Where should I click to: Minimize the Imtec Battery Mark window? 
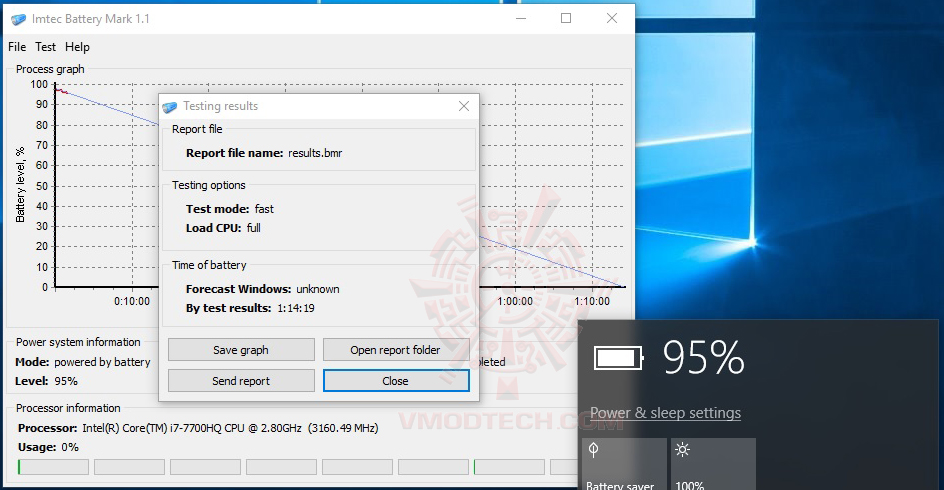(x=521, y=19)
